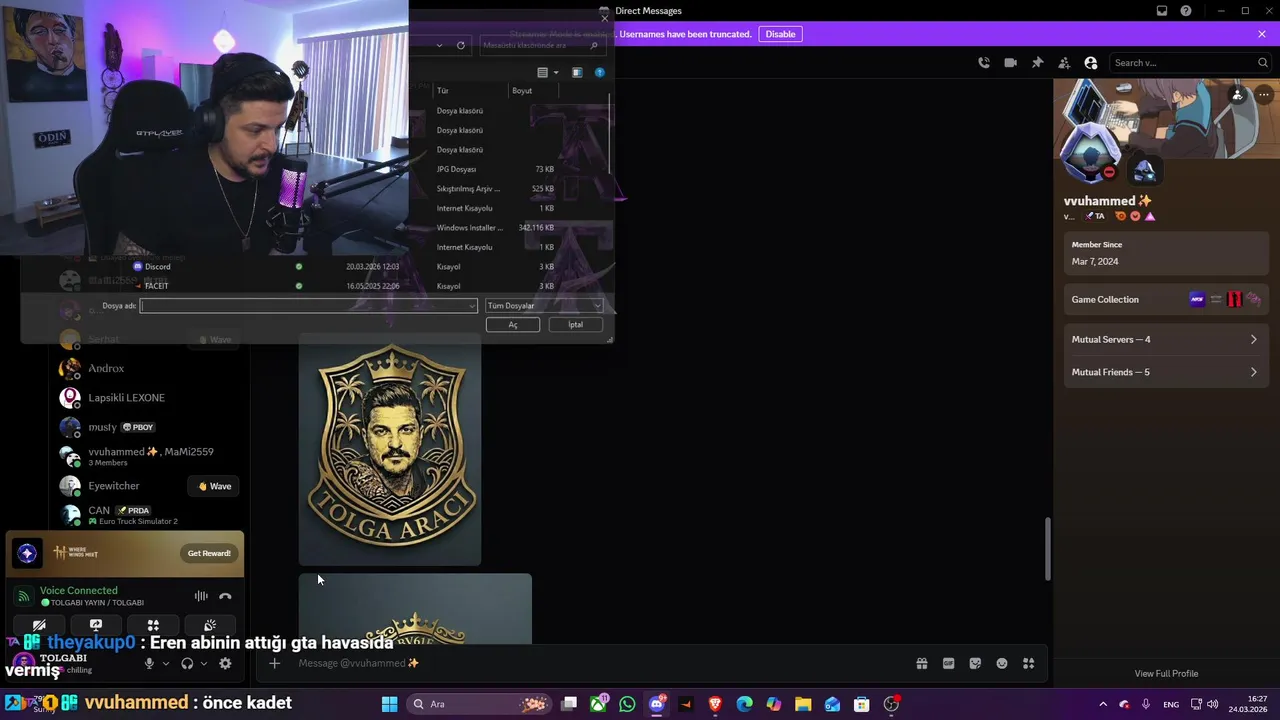Image resolution: width=1280 pixels, height=720 pixels.
Task: Open Game Collection in profile panel
Action: [x=1165, y=299]
